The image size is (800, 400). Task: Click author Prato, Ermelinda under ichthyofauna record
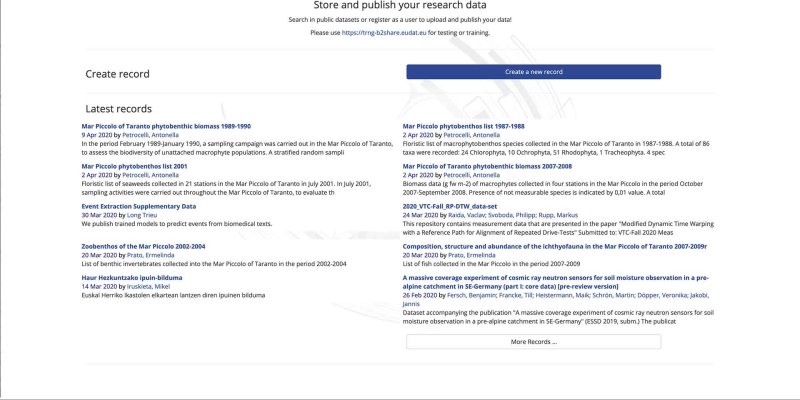click(471, 255)
